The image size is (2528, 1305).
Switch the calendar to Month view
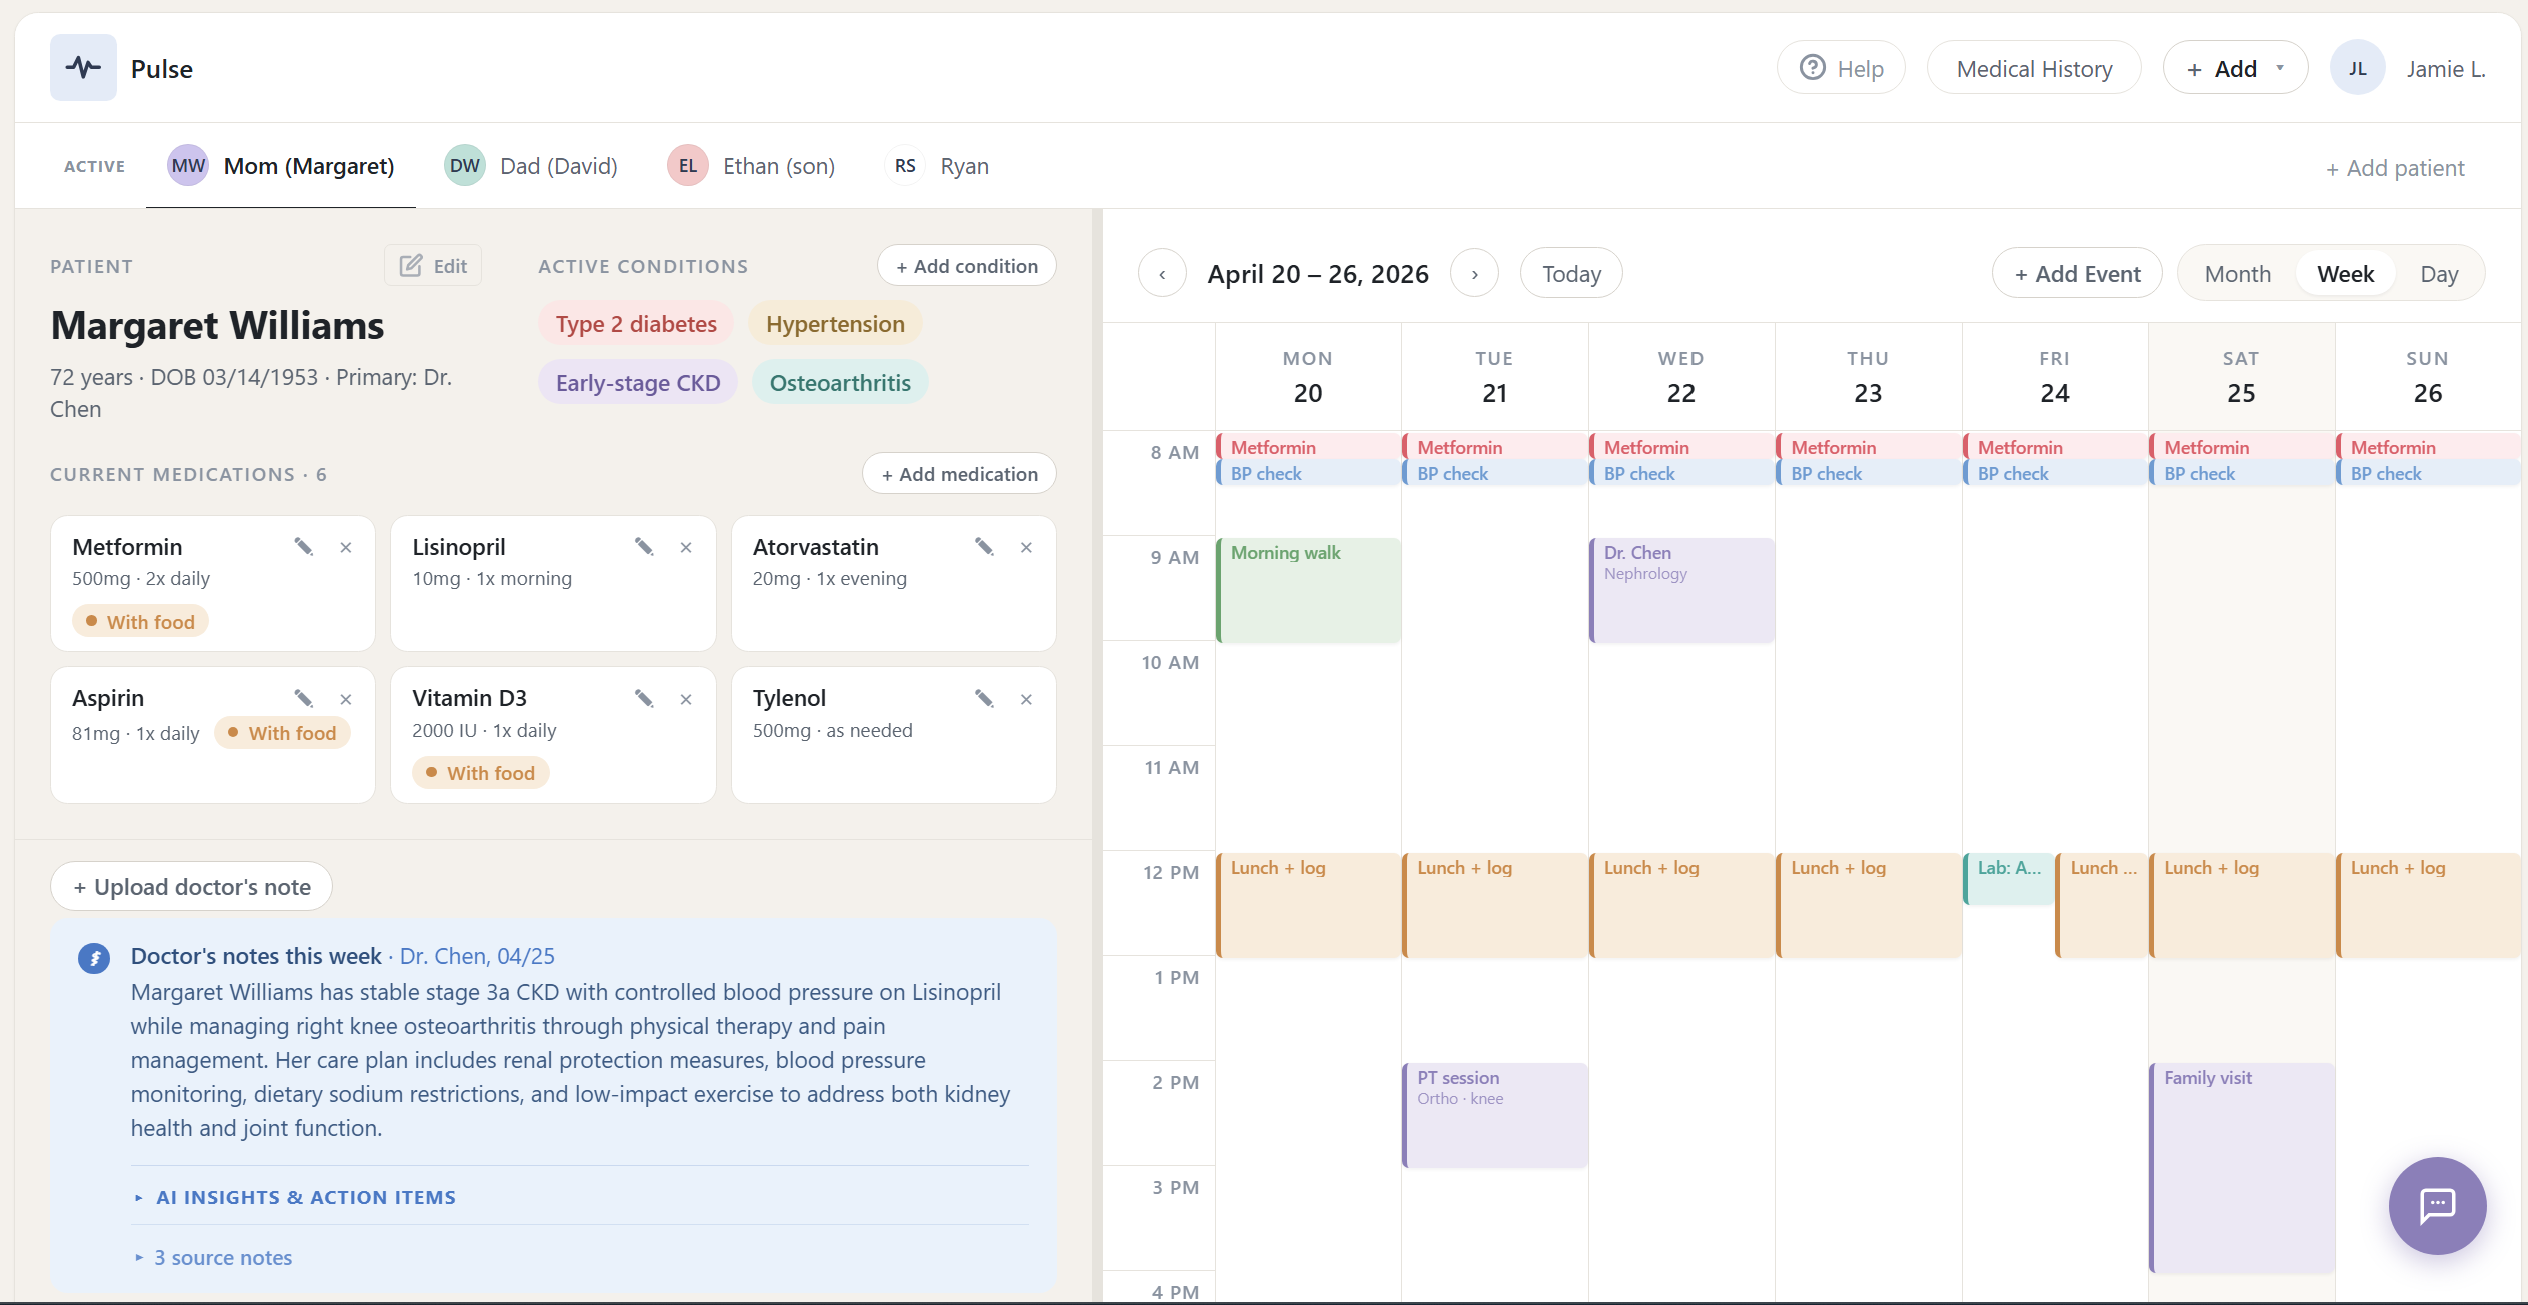point(2237,274)
